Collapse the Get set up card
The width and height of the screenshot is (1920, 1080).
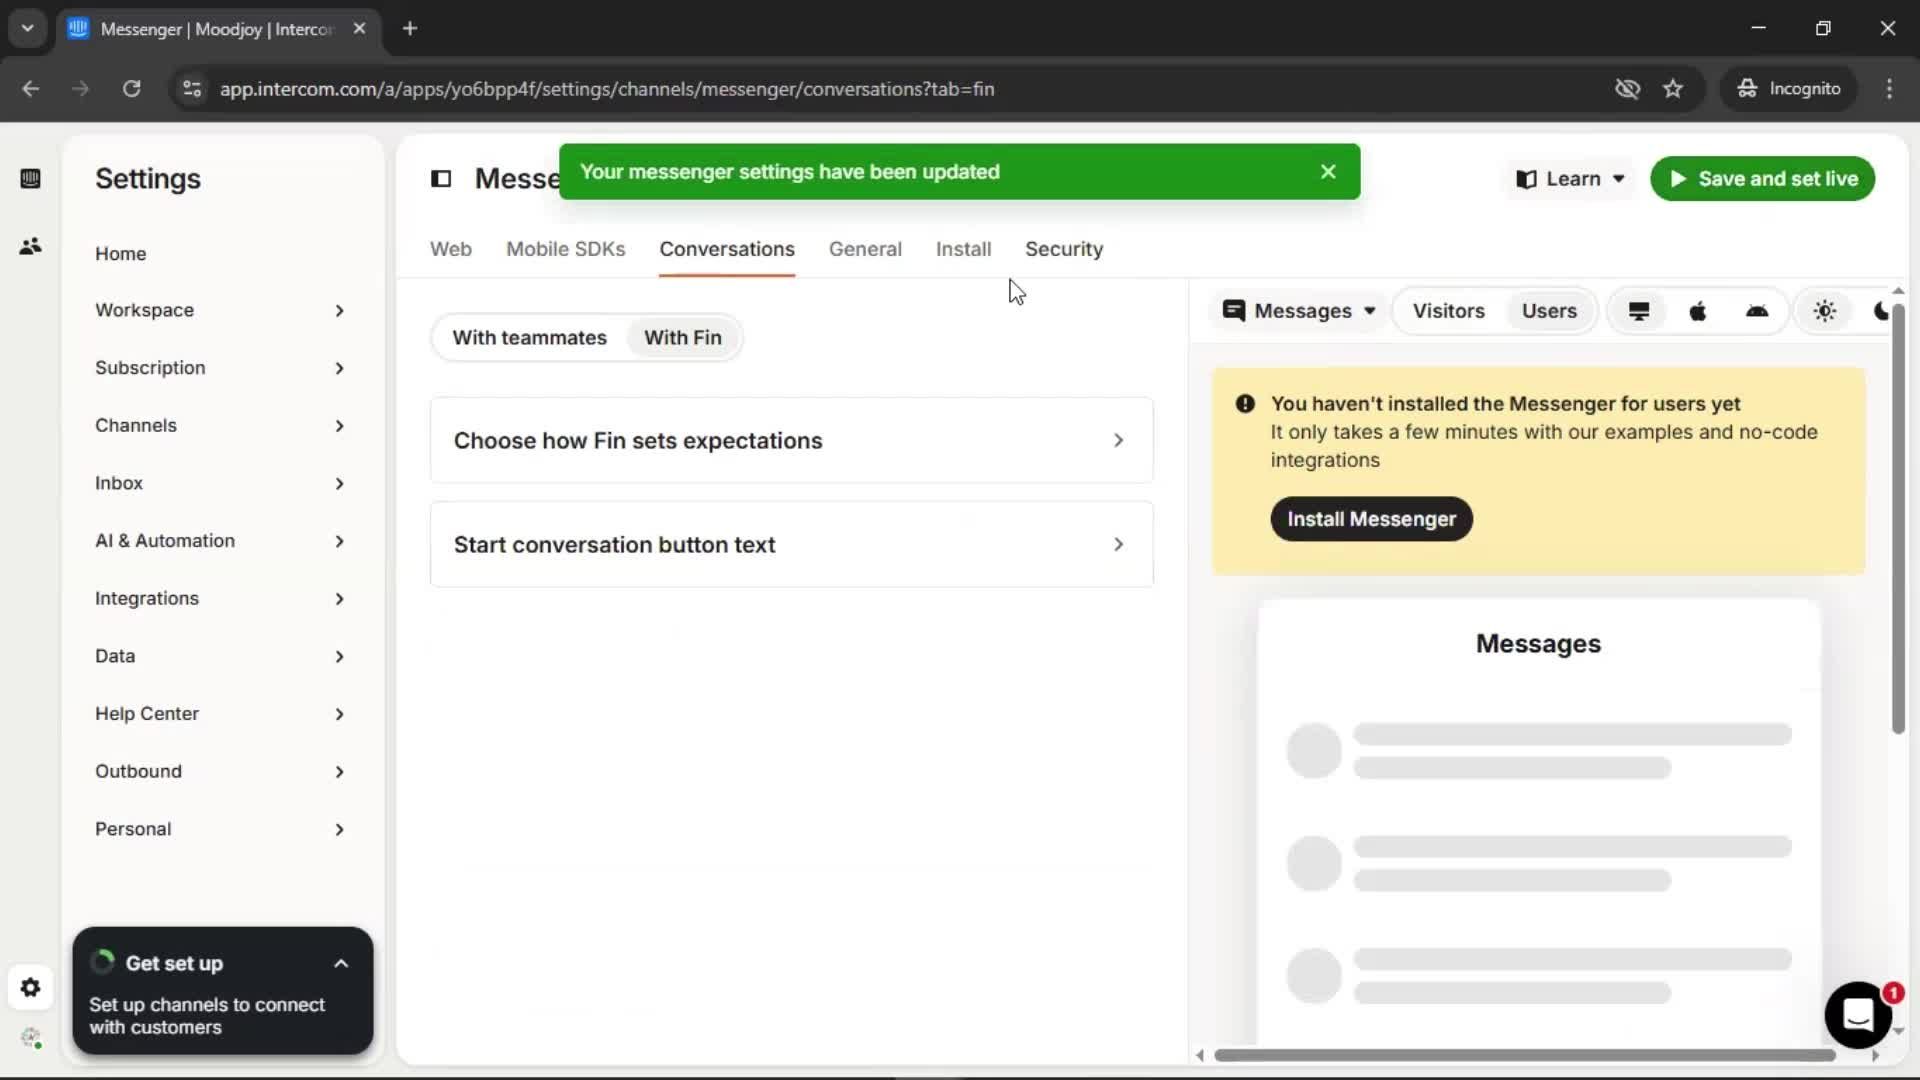click(x=341, y=964)
